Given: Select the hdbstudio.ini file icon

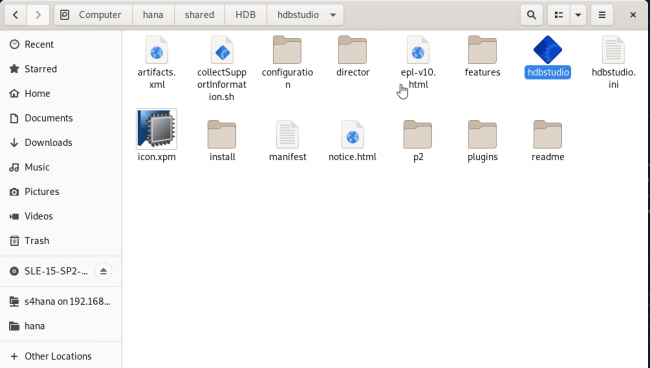Looking at the screenshot, I should (613, 50).
